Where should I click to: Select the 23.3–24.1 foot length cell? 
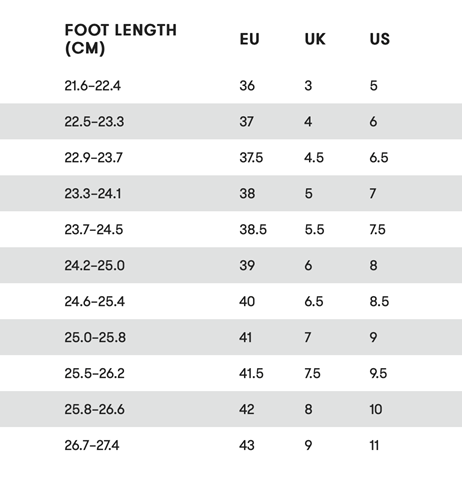pyautogui.click(x=93, y=193)
